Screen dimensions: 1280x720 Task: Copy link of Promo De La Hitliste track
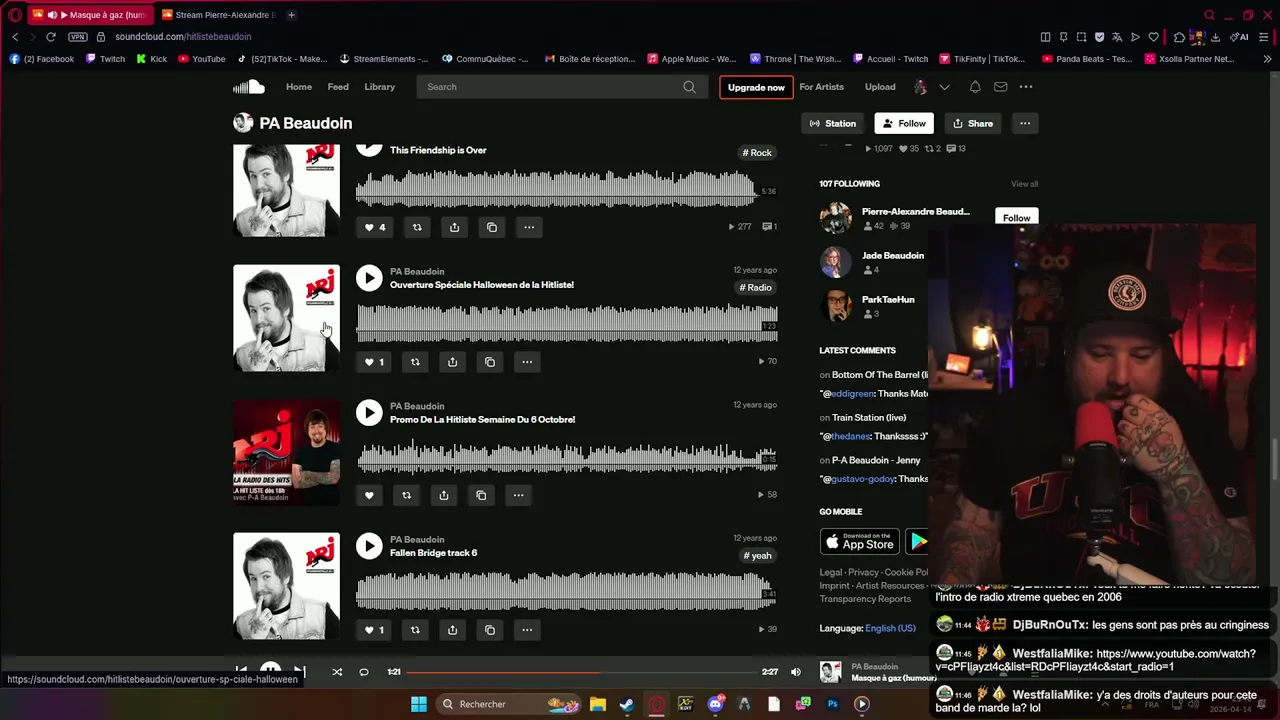click(x=481, y=495)
